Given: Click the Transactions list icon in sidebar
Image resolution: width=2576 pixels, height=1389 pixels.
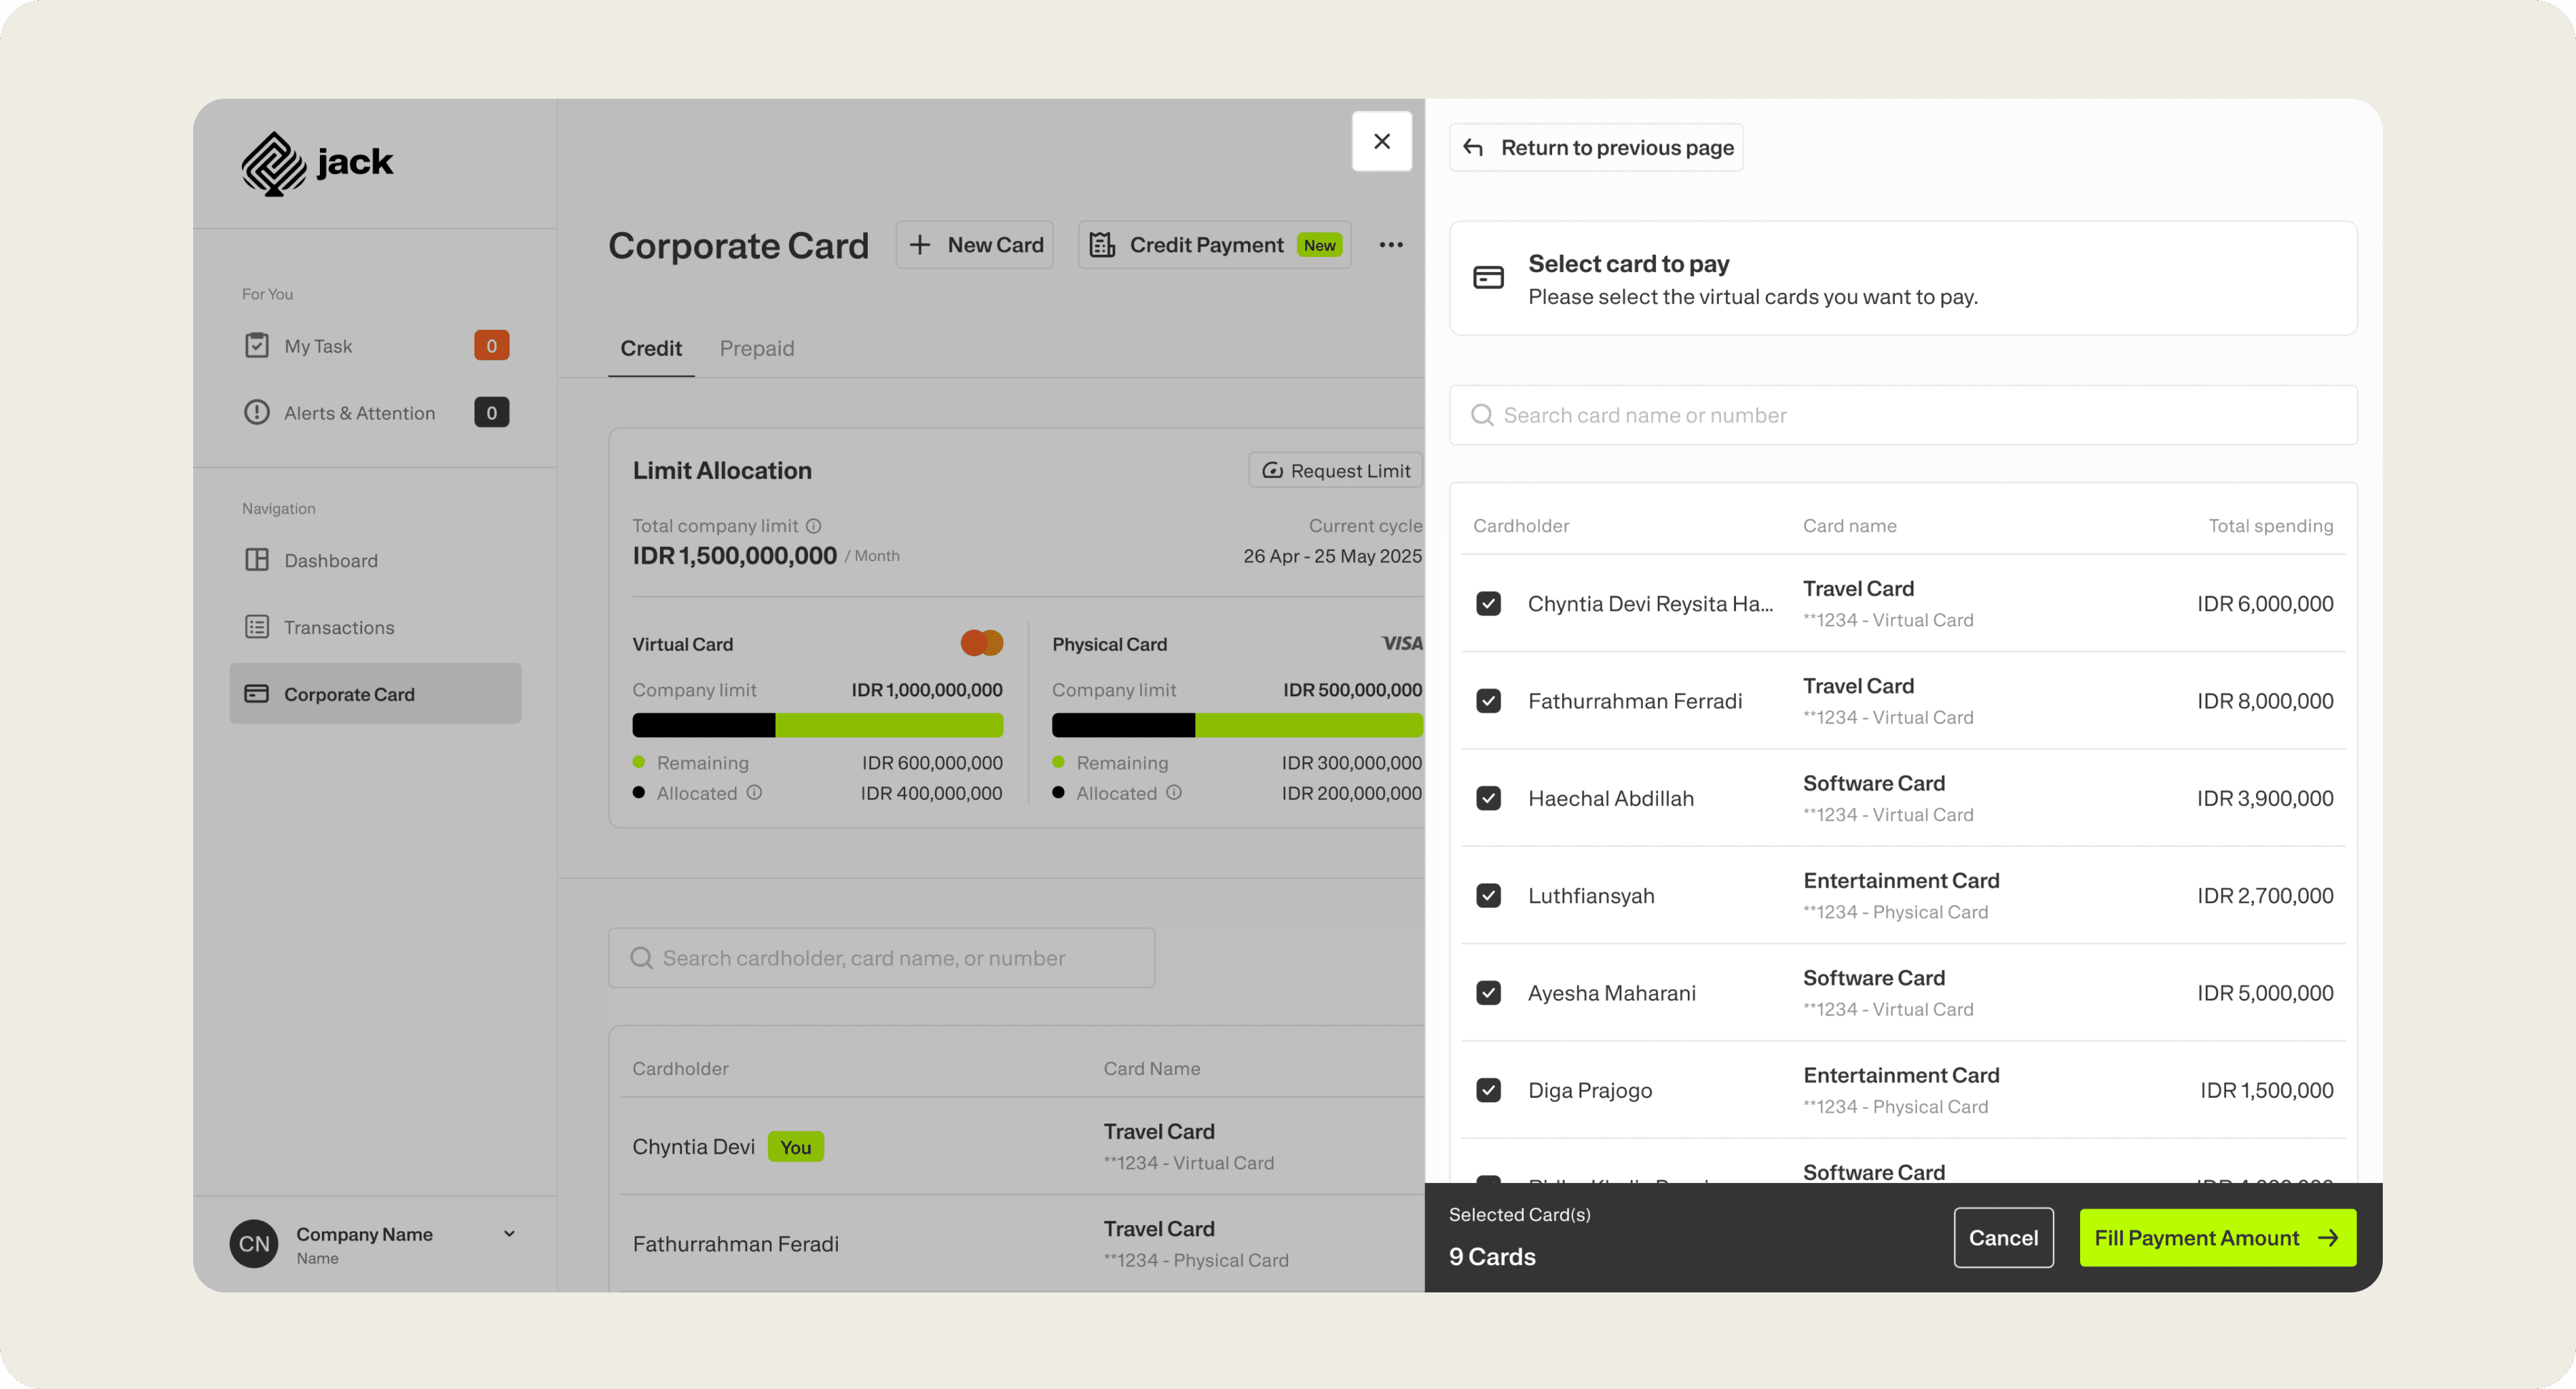Looking at the screenshot, I should (x=257, y=627).
